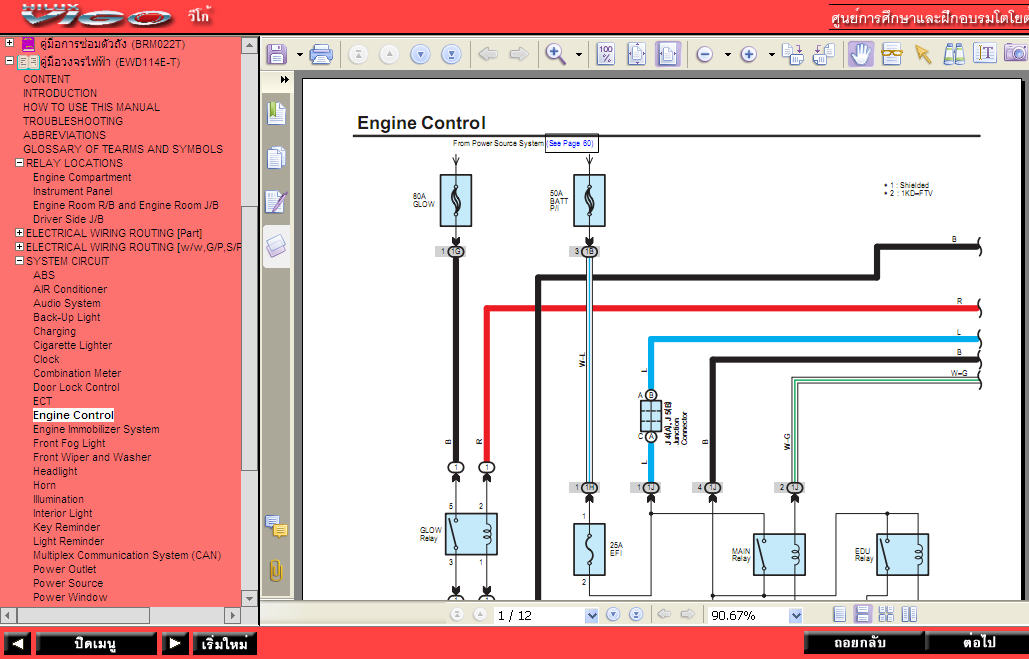Open HOW TO USE THIS MANUAL
Screen dimensions: 1029x659
91,107
